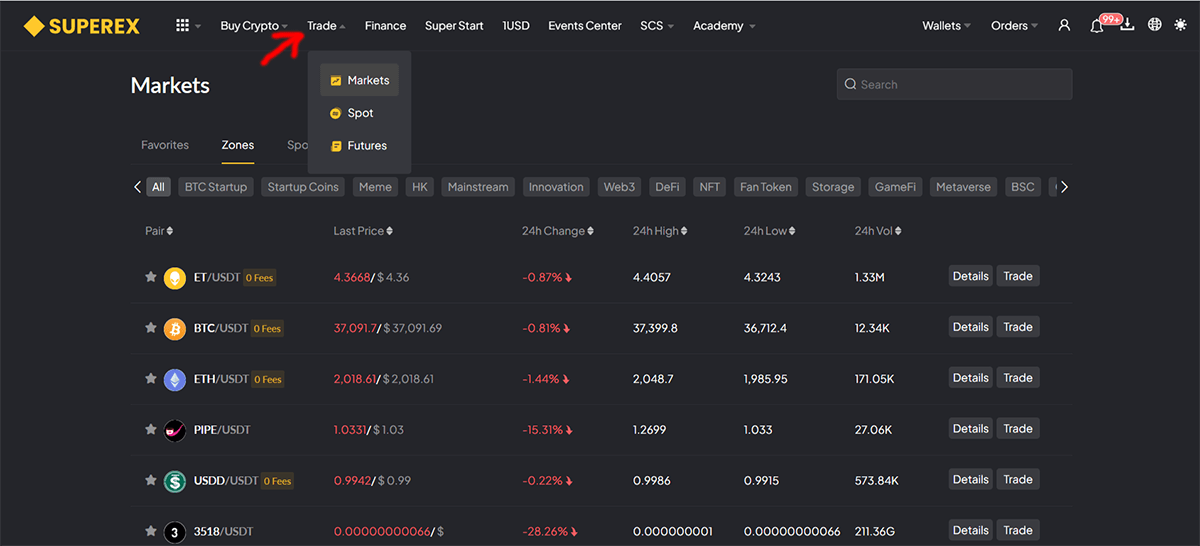
Task: Favorite the PIPE/USDT pair star
Action: [151, 430]
